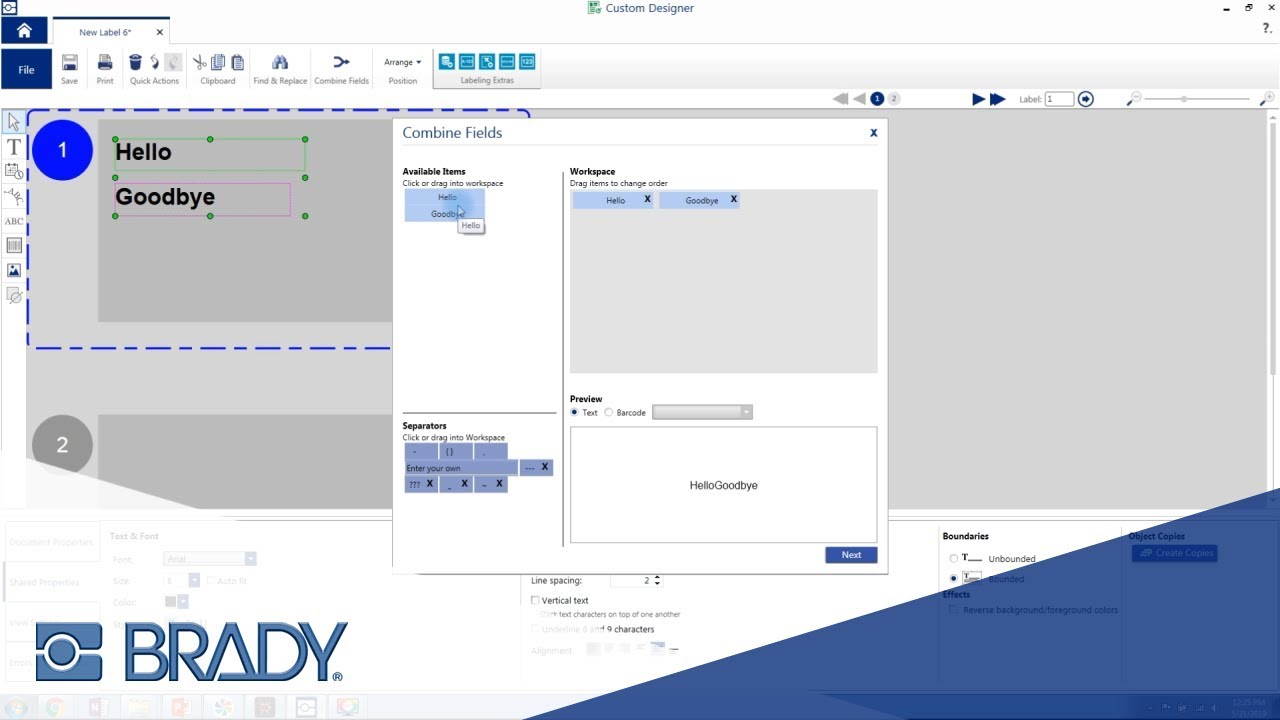Click the trash can delete icon
Viewport: 1280px width, 720px height.
click(x=136, y=62)
